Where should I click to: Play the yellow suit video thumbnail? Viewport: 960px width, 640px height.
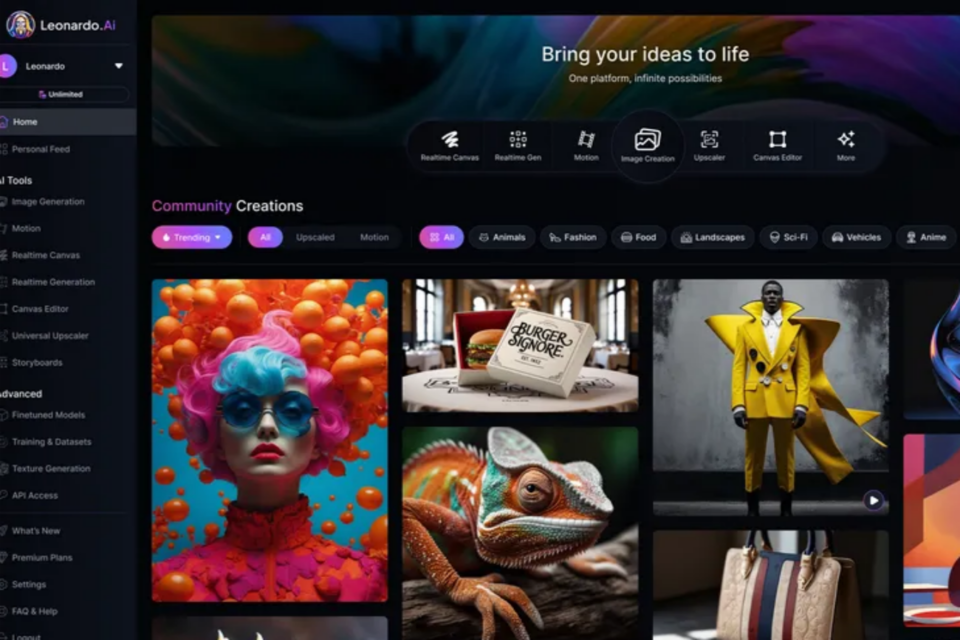click(873, 500)
